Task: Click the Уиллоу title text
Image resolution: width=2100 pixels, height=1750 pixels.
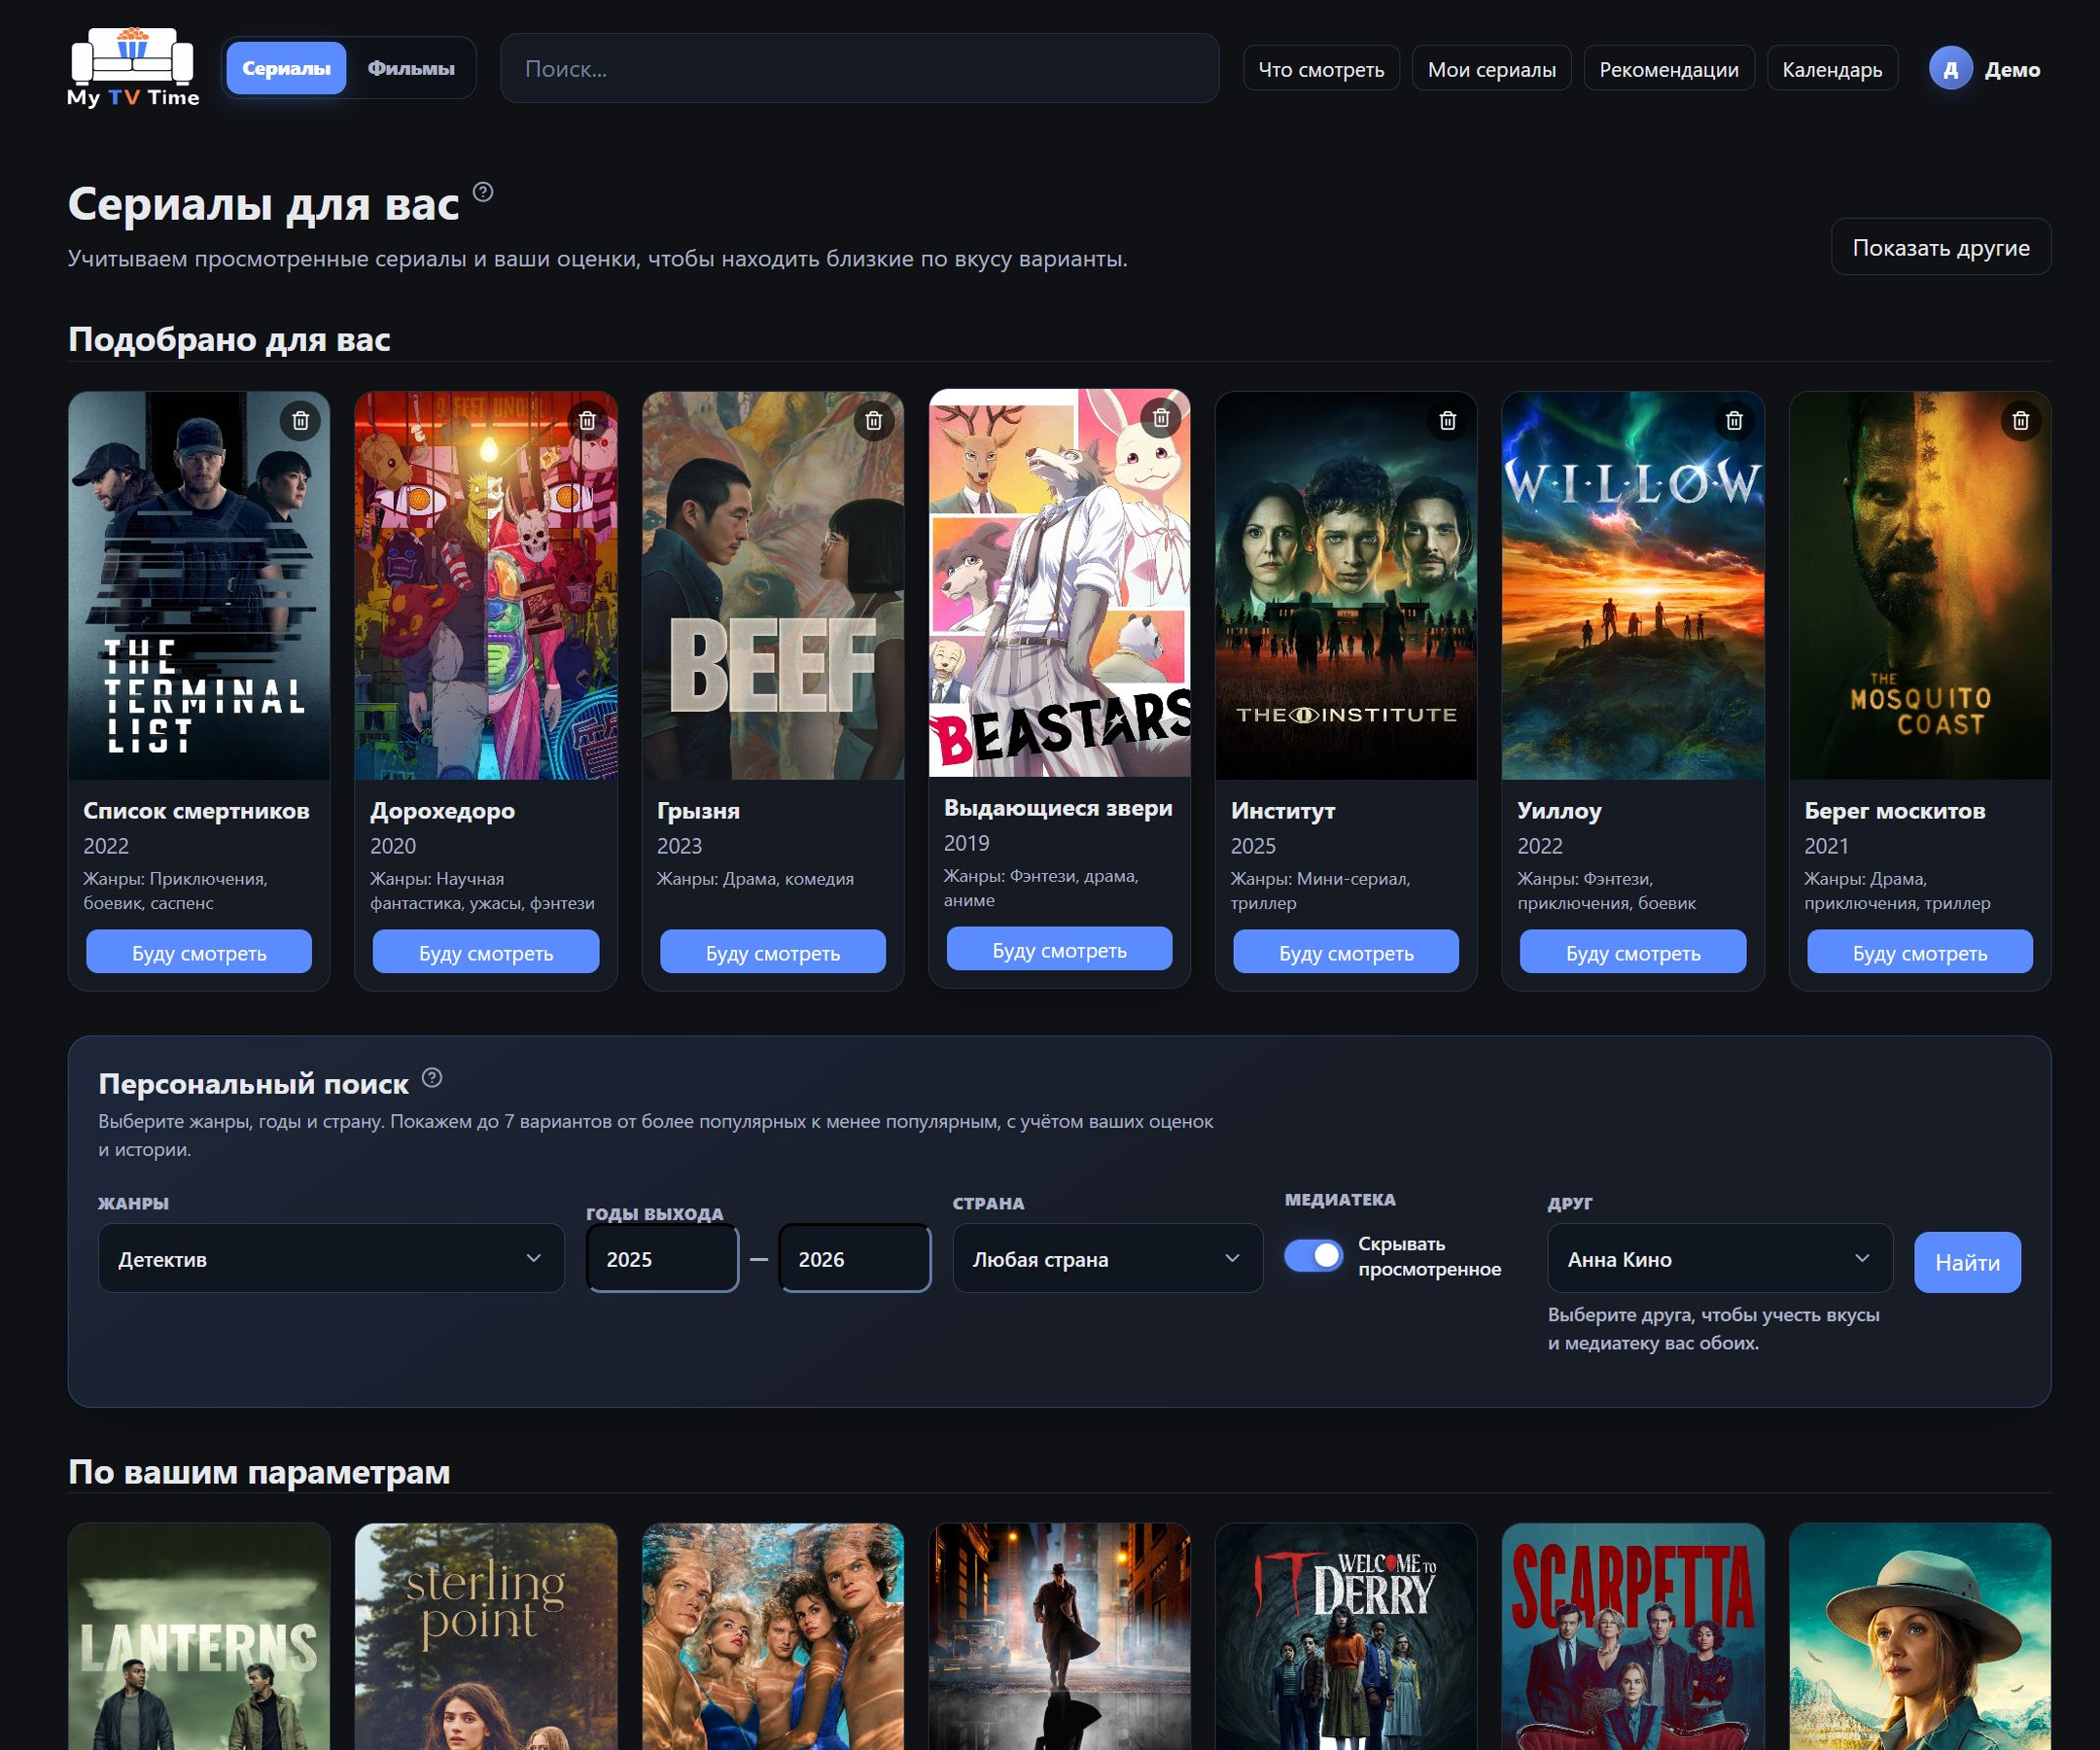Action: coord(1559,811)
